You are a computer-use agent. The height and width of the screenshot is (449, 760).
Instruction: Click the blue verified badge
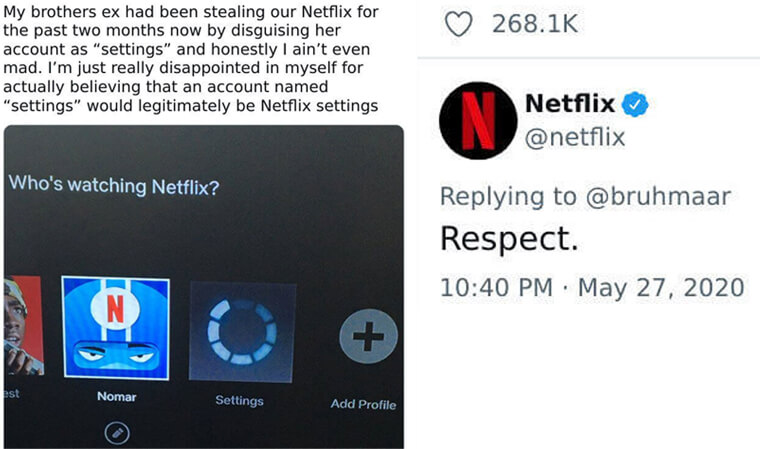click(x=635, y=104)
